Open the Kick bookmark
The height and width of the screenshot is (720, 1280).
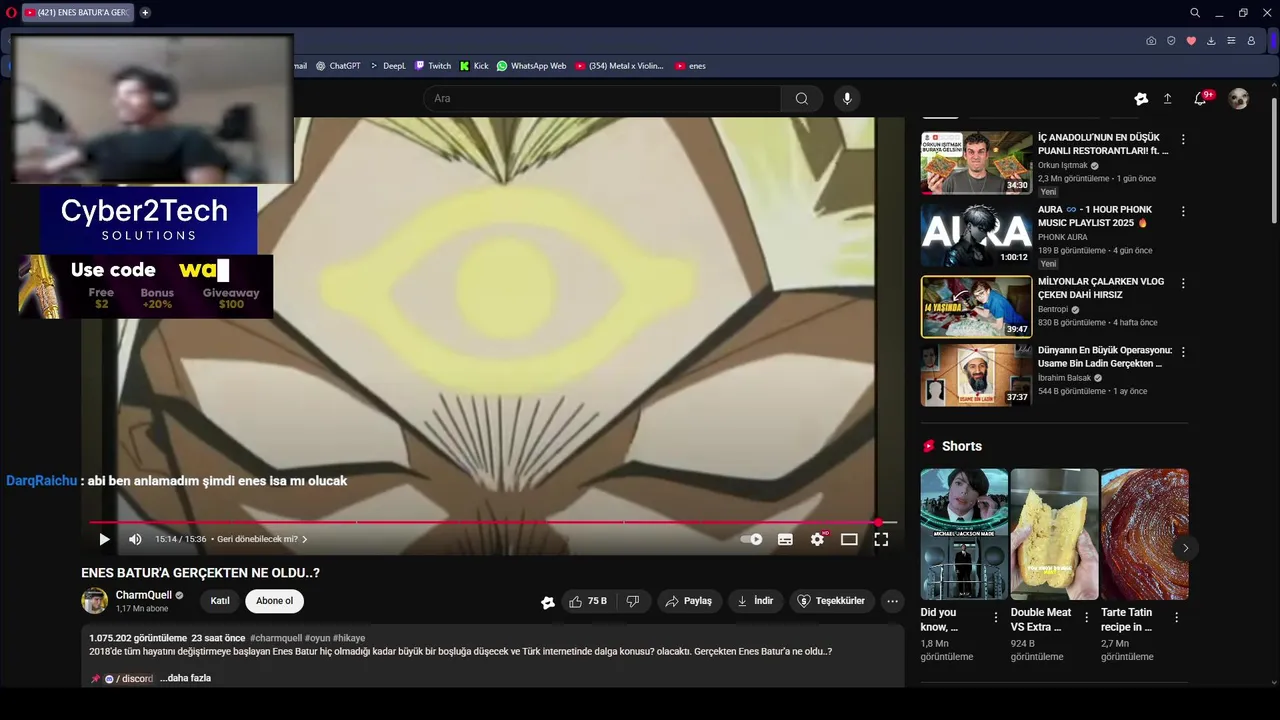click(474, 66)
